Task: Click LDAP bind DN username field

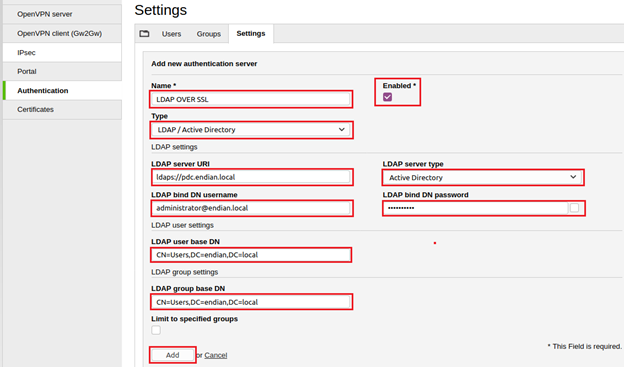Action: point(252,208)
